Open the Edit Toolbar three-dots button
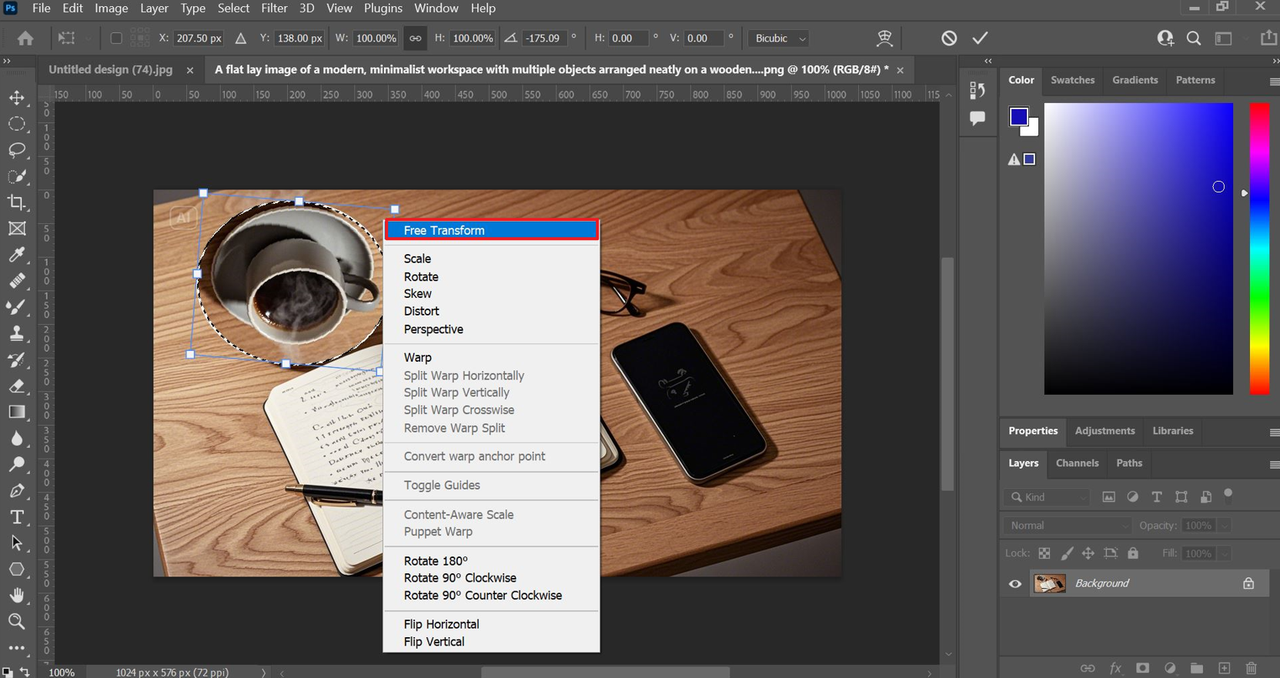The image size is (1280, 678). (17, 647)
